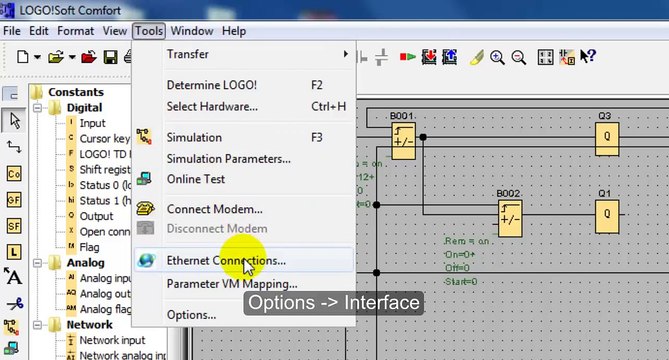This screenshot has width=669, height=360.
Task: Select the GF basic functions tool
Action: click(x=14, y=200)
